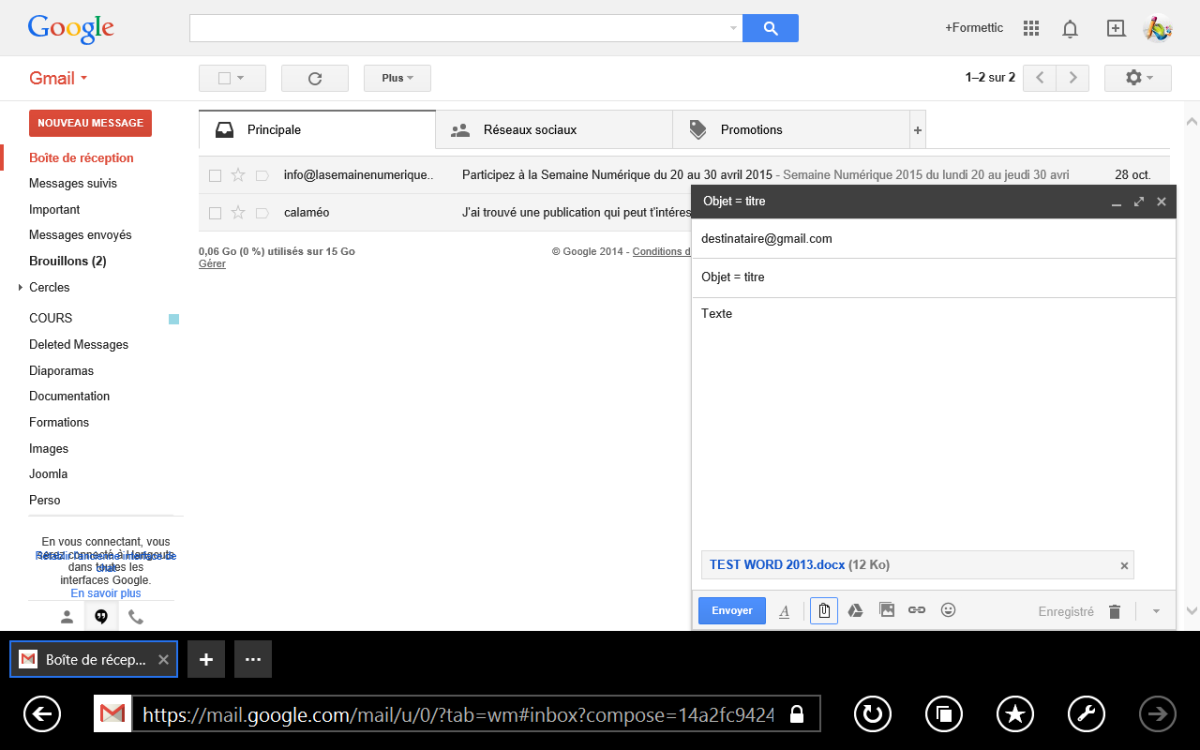Click the En savoir plus link
Screen dimensions: 1200x750
[x=105, y=593]
